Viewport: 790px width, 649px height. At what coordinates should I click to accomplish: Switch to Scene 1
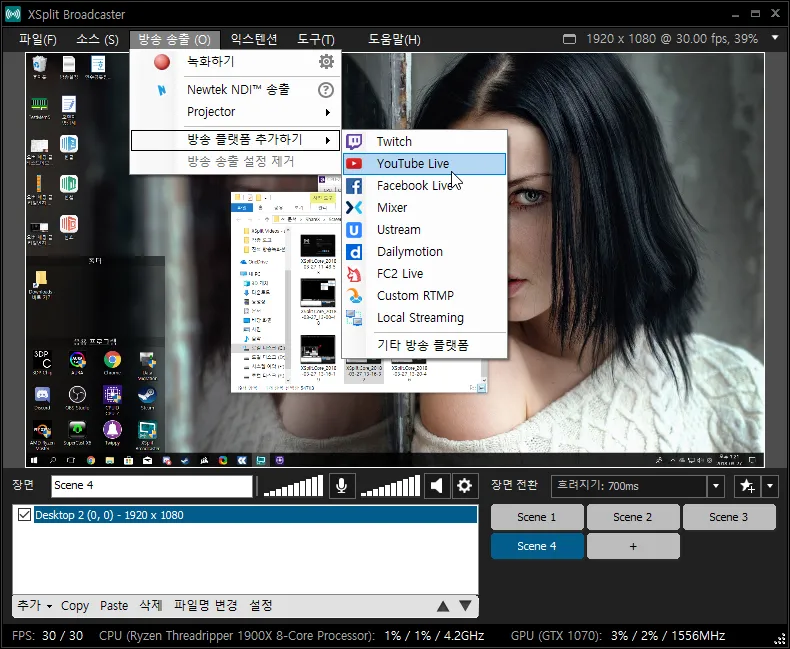pyautogui.click(x=537, y=517)
